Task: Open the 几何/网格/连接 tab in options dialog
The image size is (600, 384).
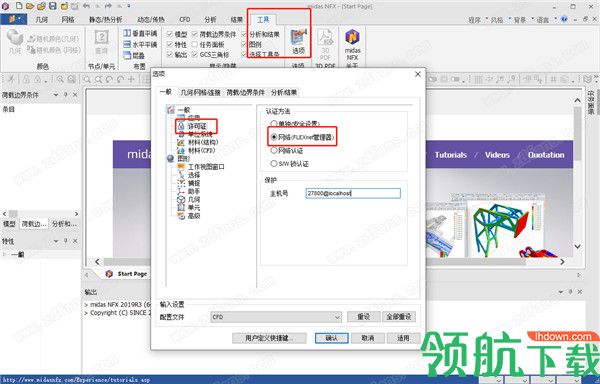Action: coord(201,92)
